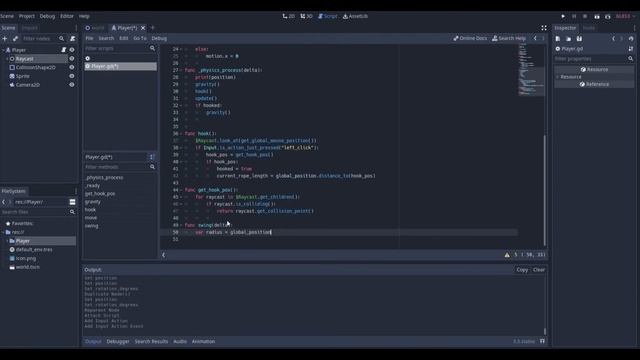This screenshot has width=640, height=360.
Task: Expand the Raycast node children
Action: (x=7, y=59)
